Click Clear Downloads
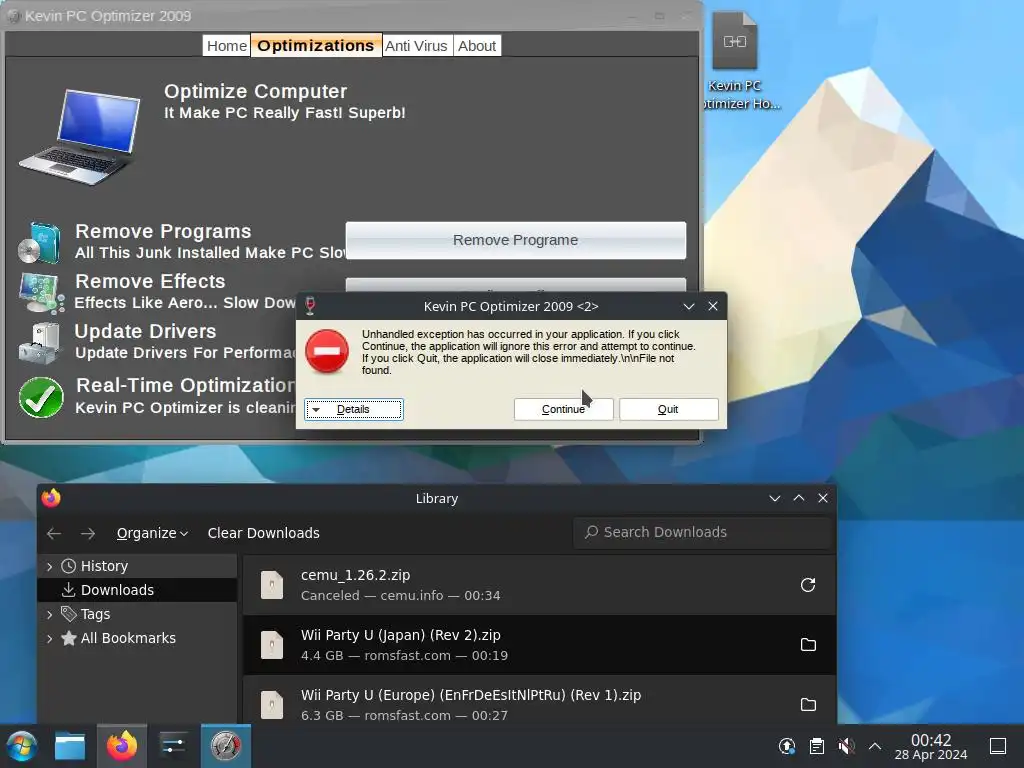The image size is (1024, 768). point(264,534)
